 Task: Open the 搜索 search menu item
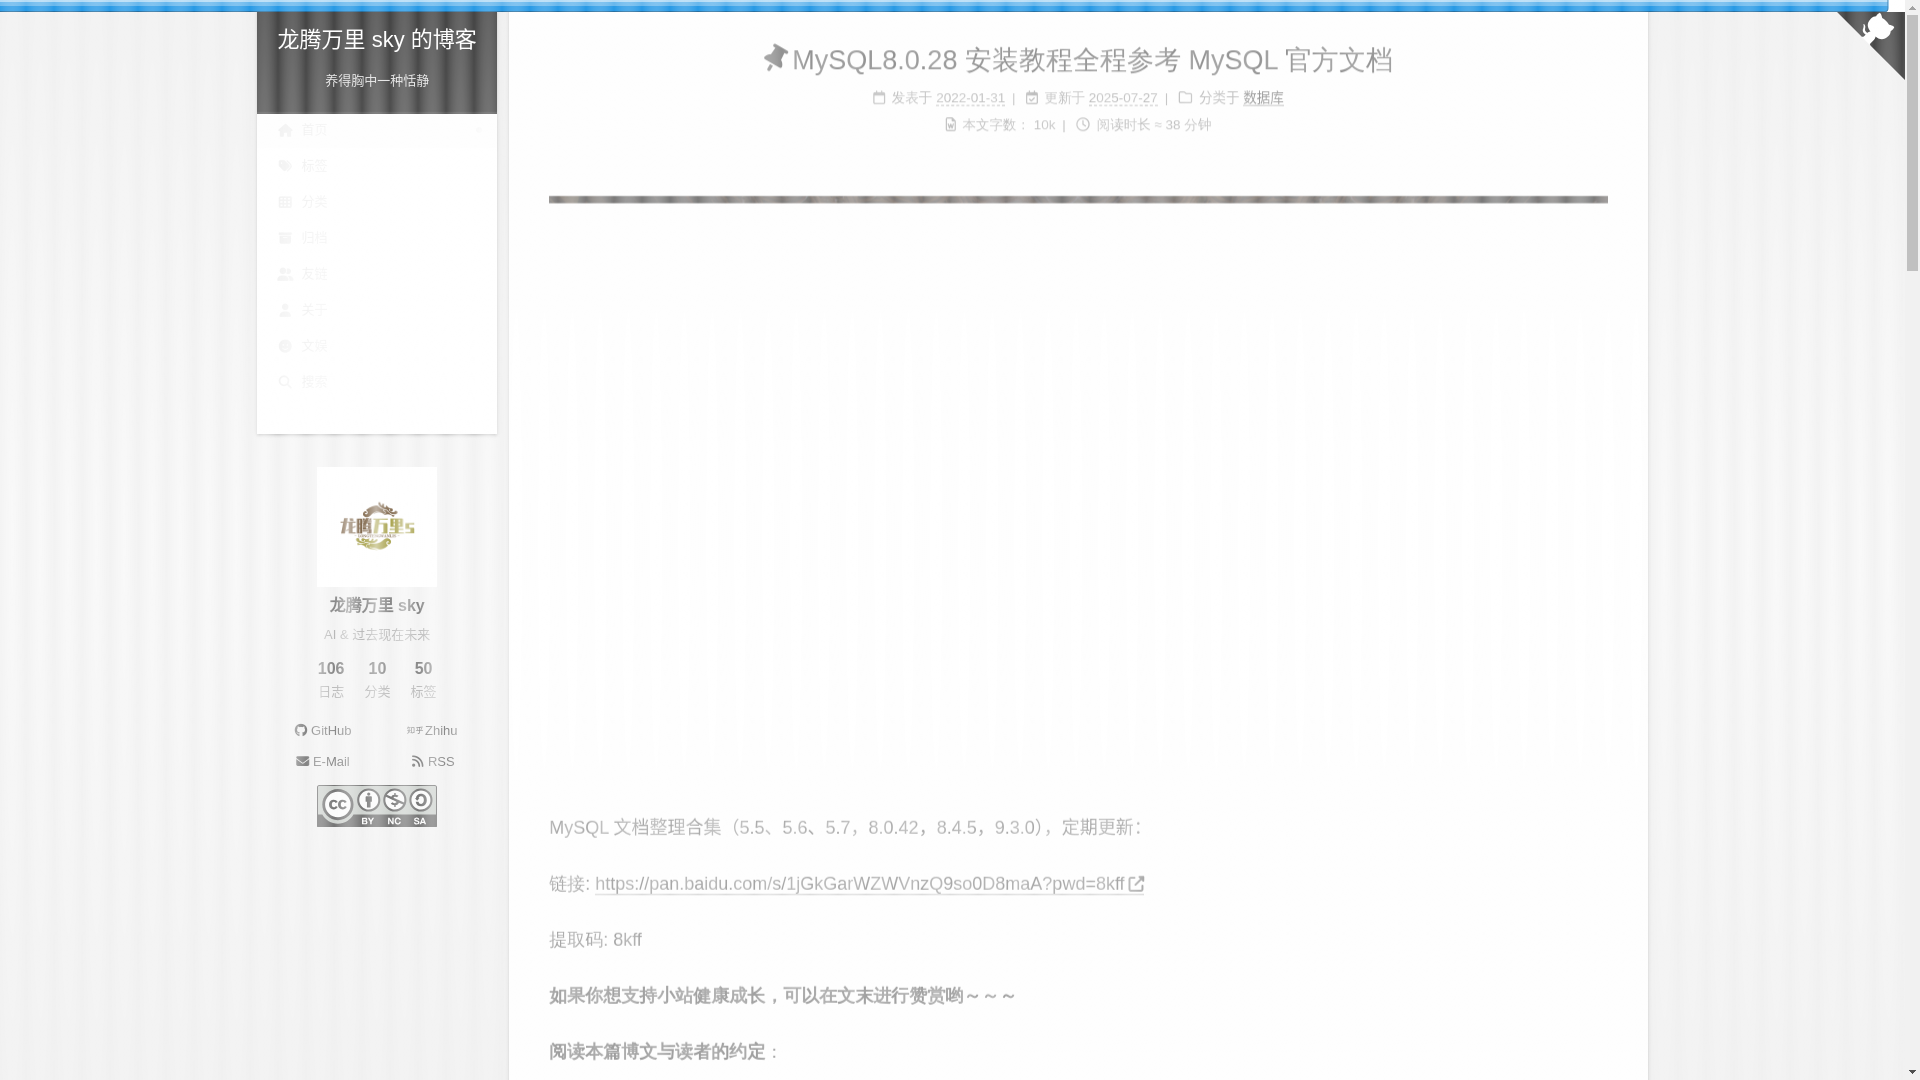tap(376, 382)
